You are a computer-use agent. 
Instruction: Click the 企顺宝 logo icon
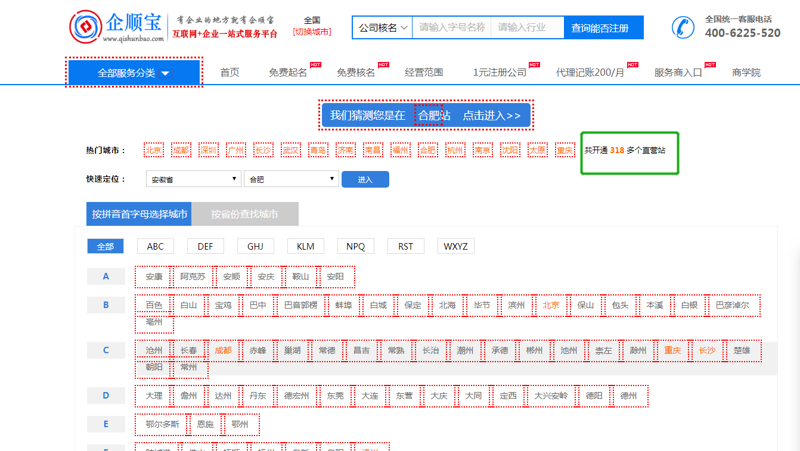pos(84,27)
